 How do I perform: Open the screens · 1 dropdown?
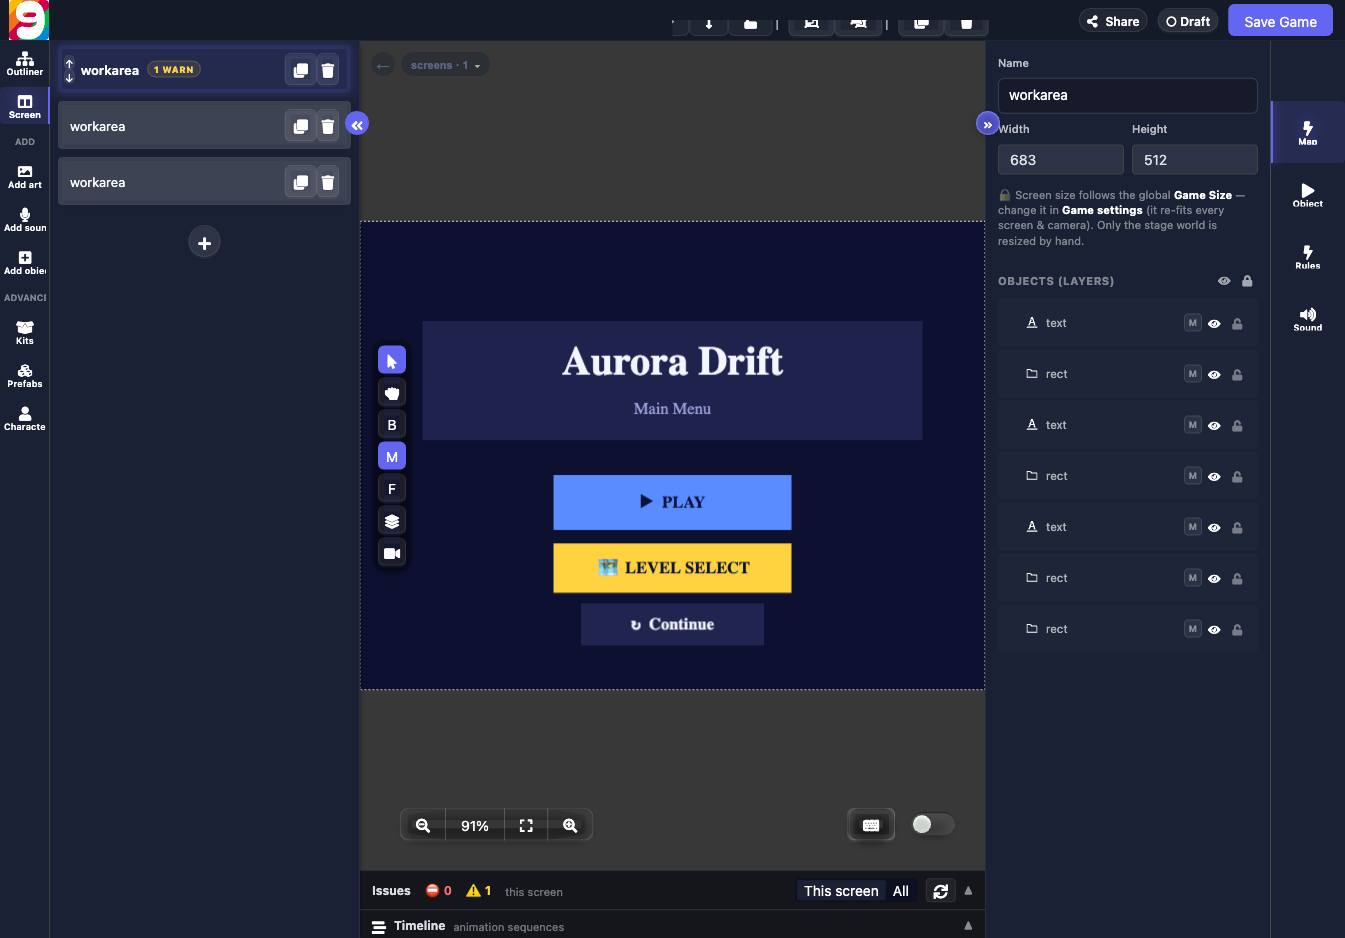pos(445,65)
